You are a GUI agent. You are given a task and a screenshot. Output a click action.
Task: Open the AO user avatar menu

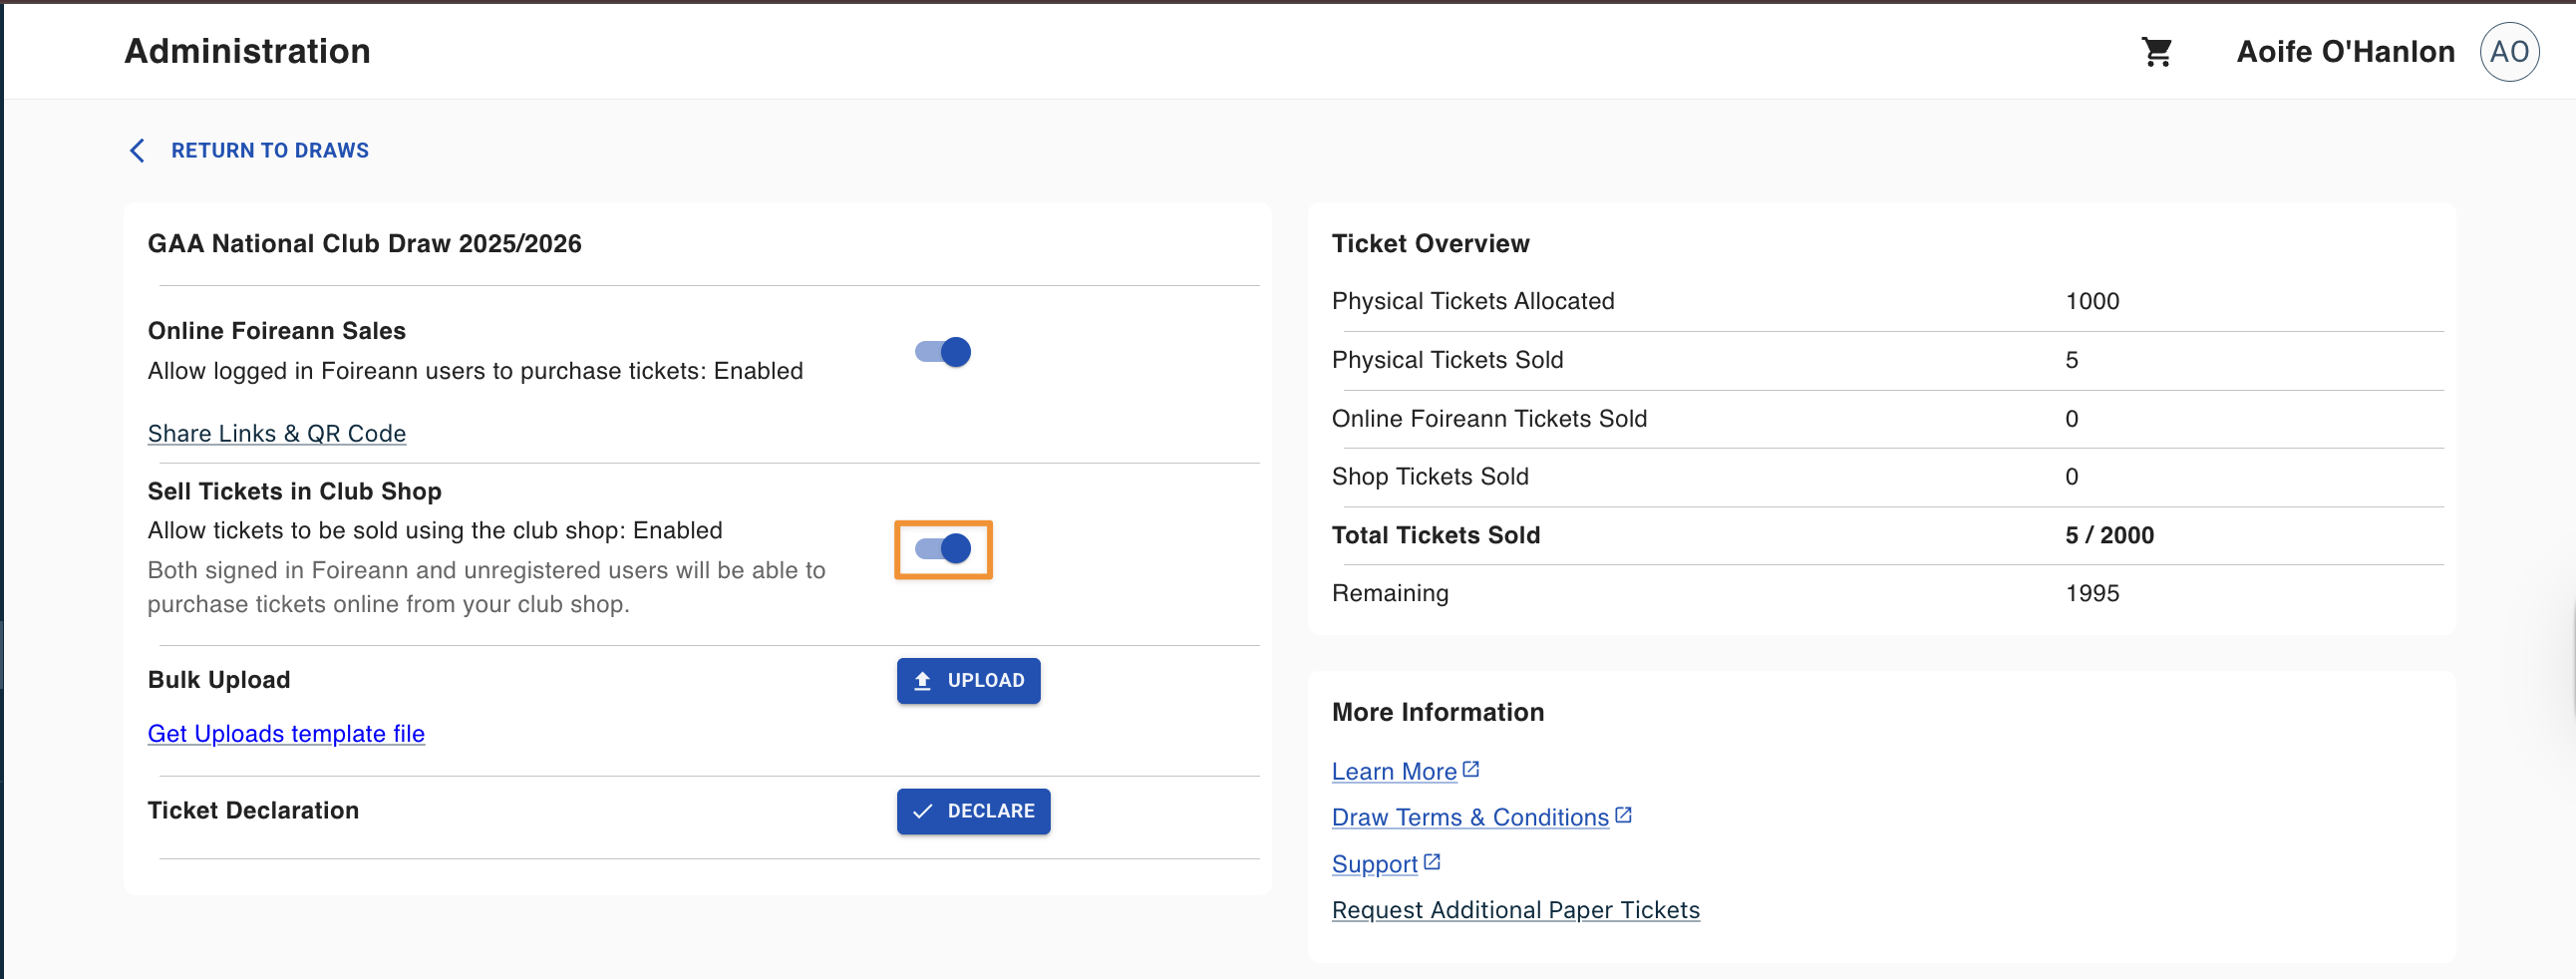(x=2509, y=51)
